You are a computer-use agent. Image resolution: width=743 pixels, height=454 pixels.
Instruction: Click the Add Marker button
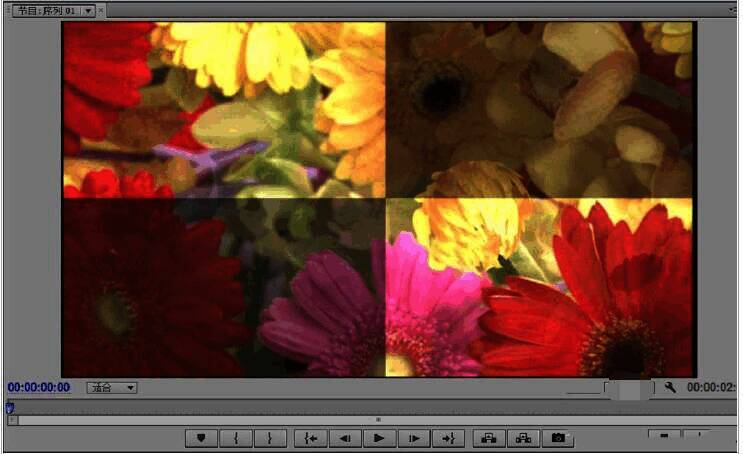(201, 438)
